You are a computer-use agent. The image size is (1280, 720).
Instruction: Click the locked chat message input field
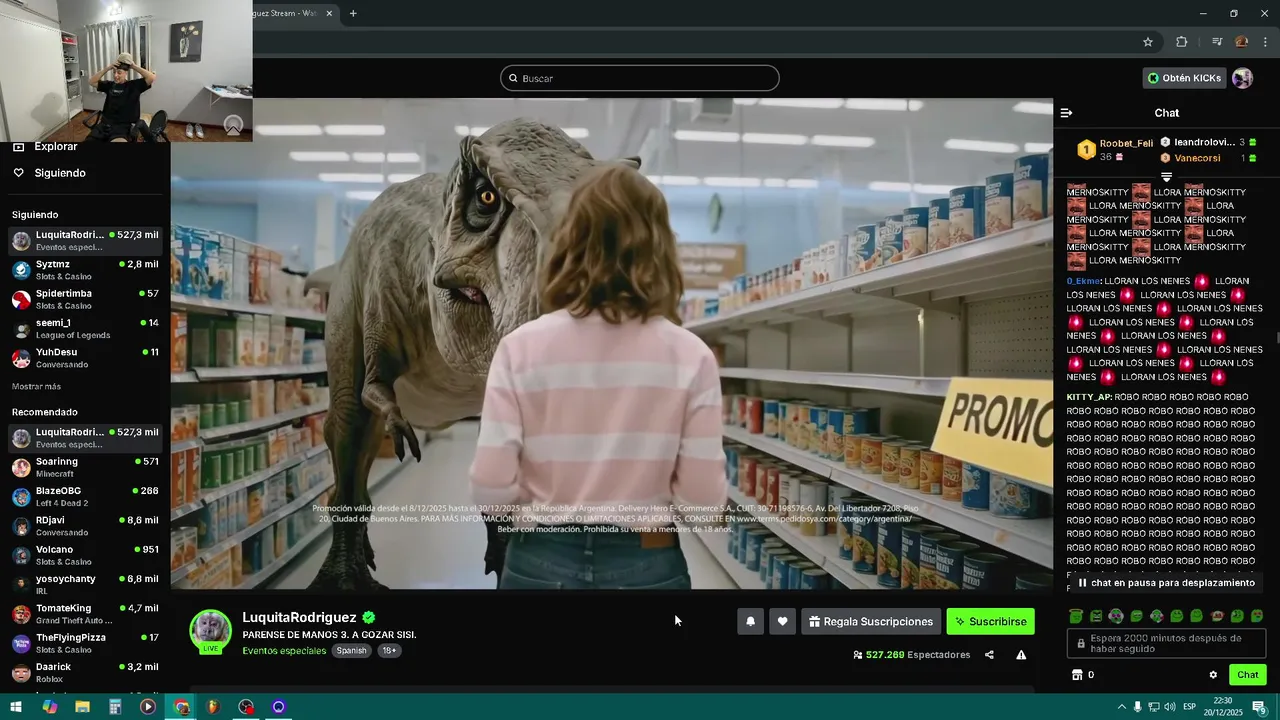point(1166,643)
